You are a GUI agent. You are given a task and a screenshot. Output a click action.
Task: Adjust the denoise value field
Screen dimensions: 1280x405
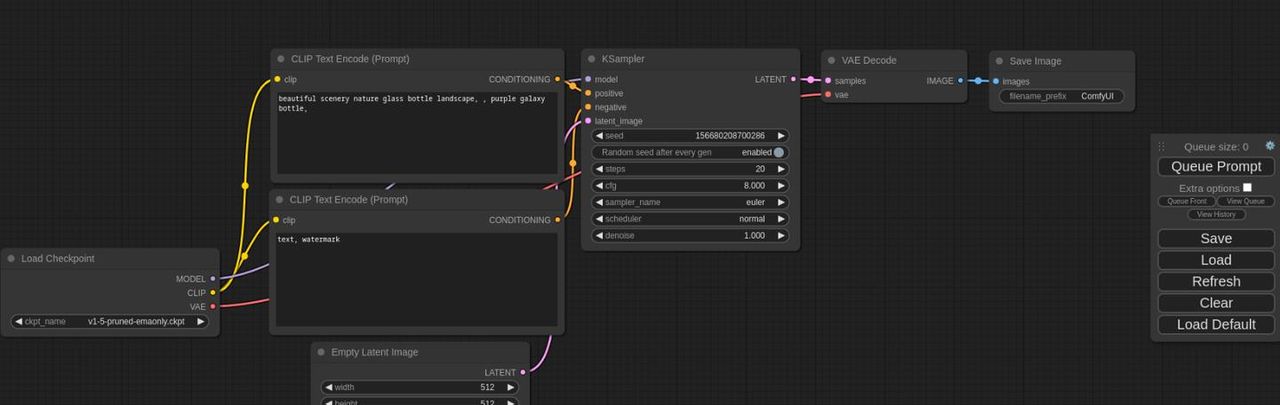(690, 236)
